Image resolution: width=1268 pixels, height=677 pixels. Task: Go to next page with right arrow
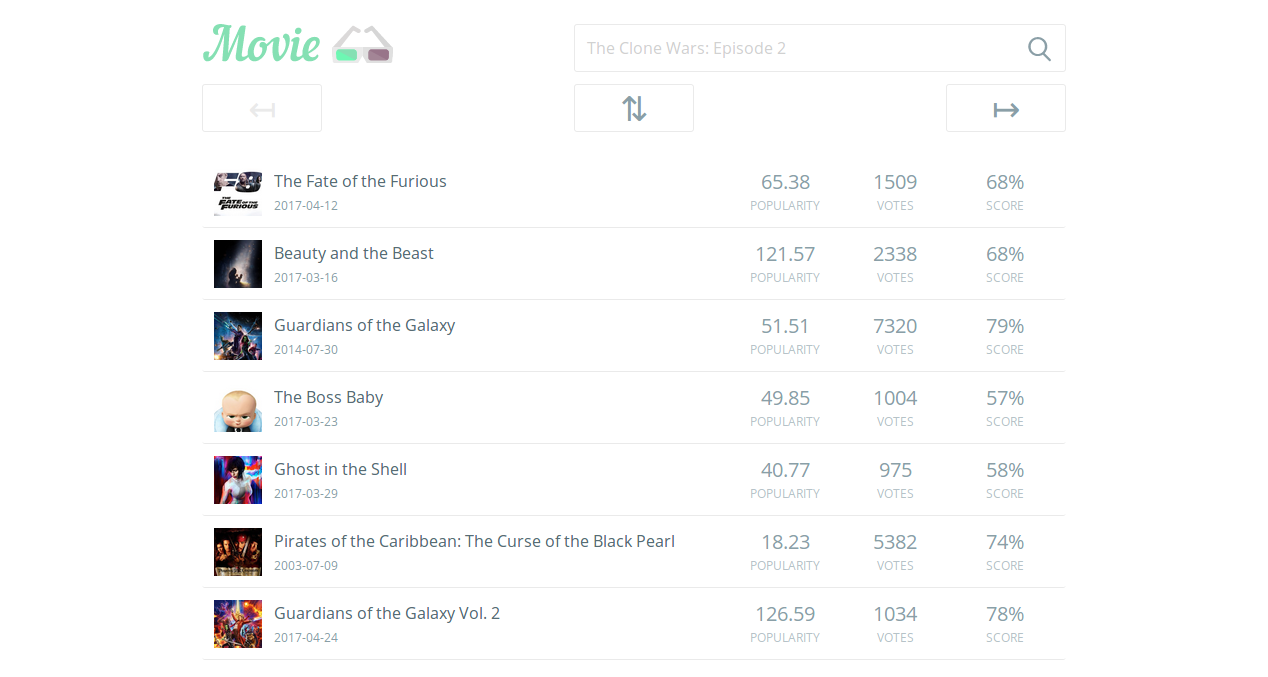click(x=1005, y=108)
